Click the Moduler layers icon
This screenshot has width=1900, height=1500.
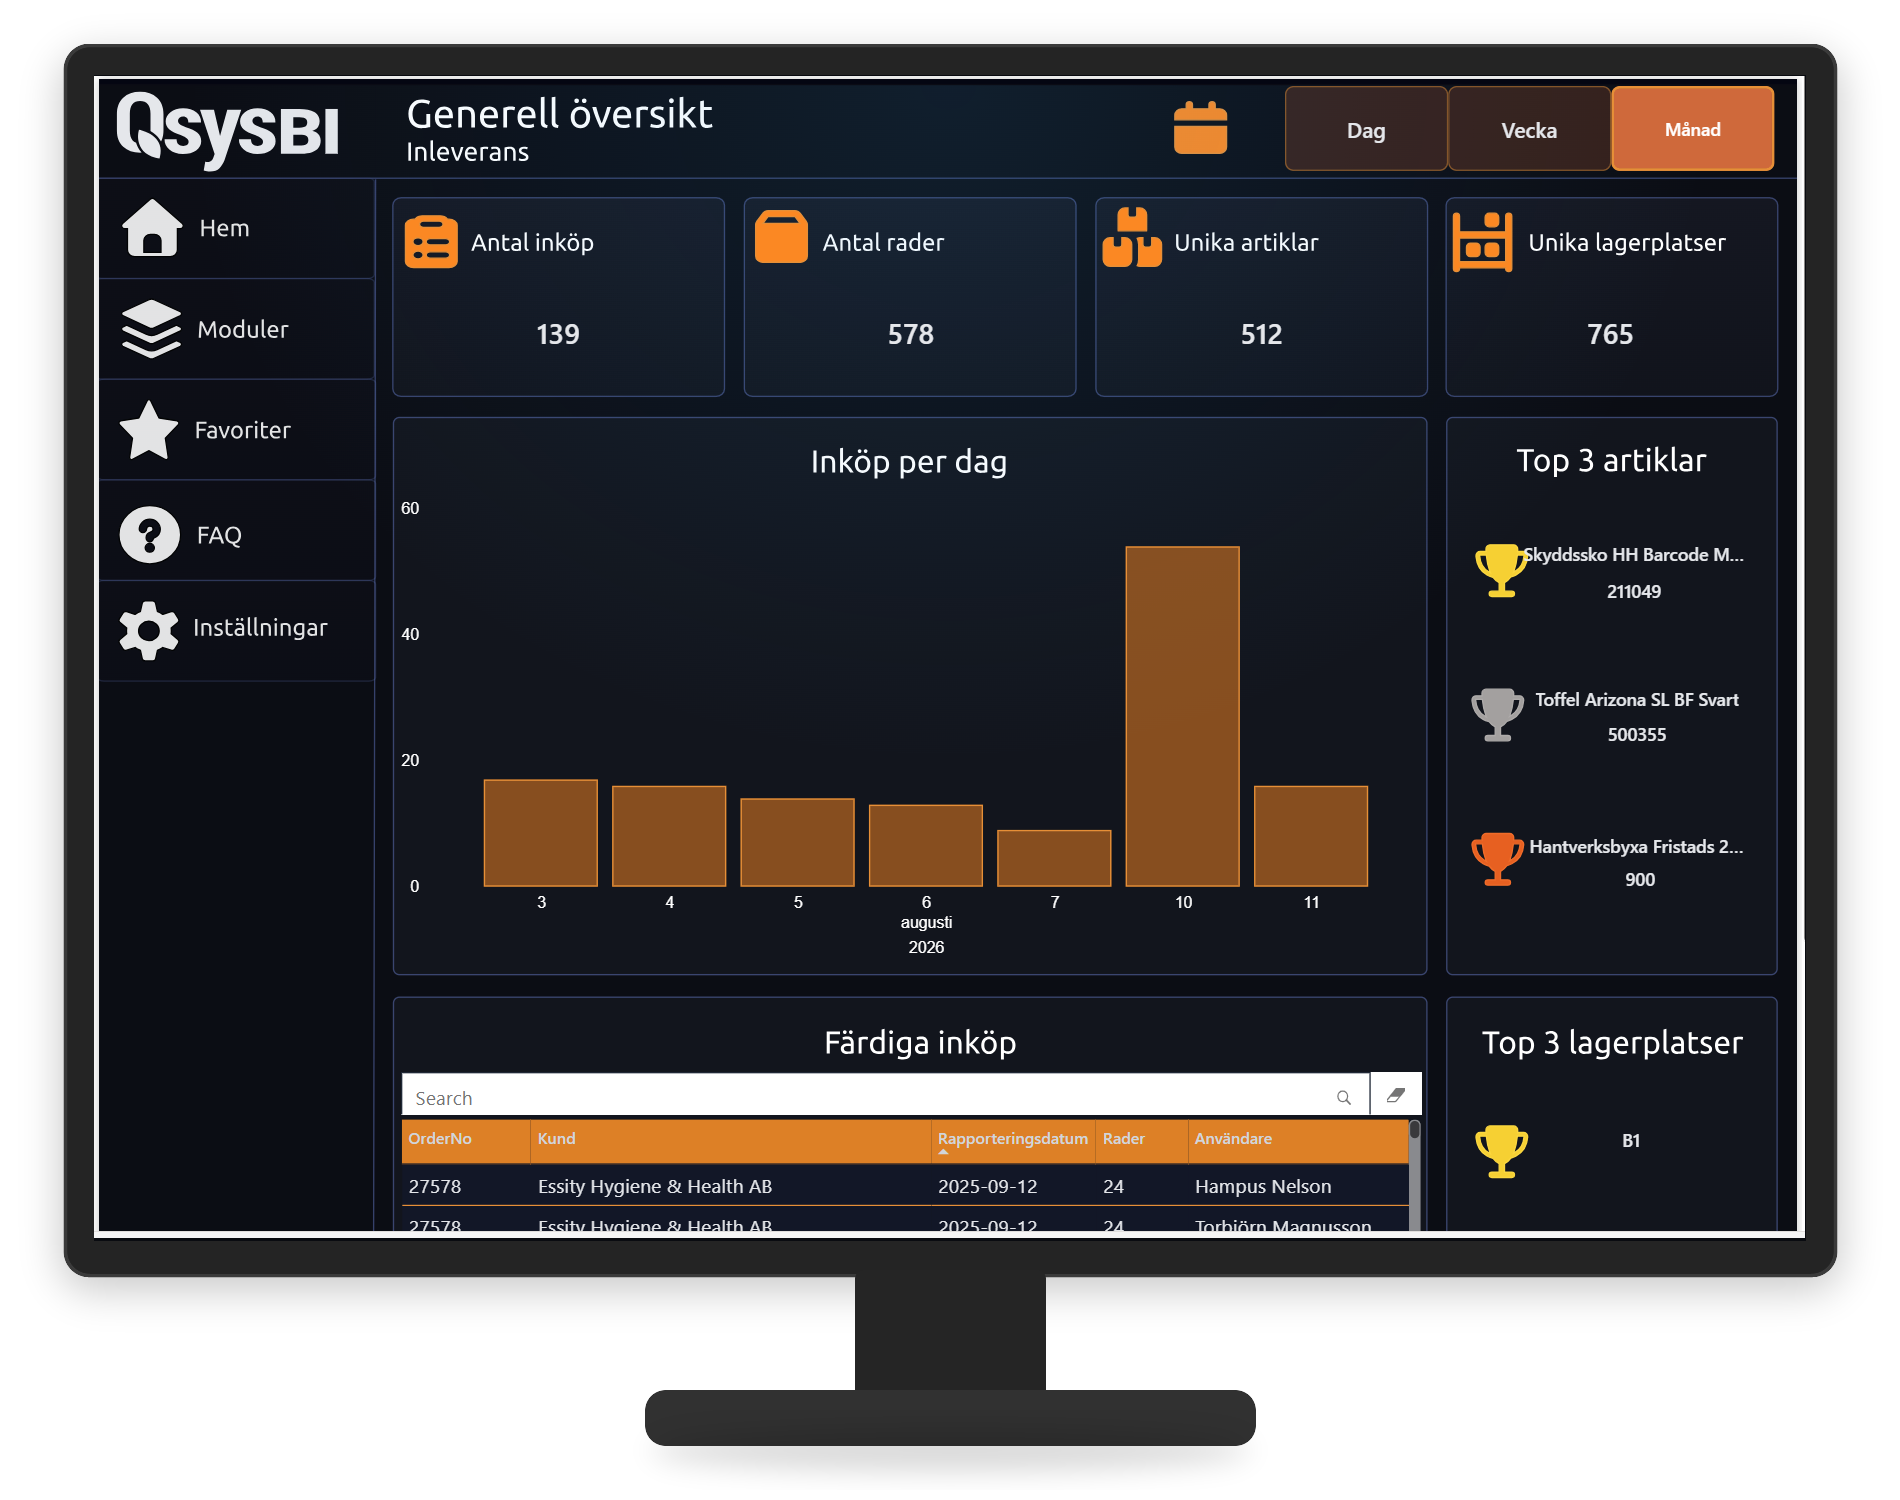(x=151, y=329)
